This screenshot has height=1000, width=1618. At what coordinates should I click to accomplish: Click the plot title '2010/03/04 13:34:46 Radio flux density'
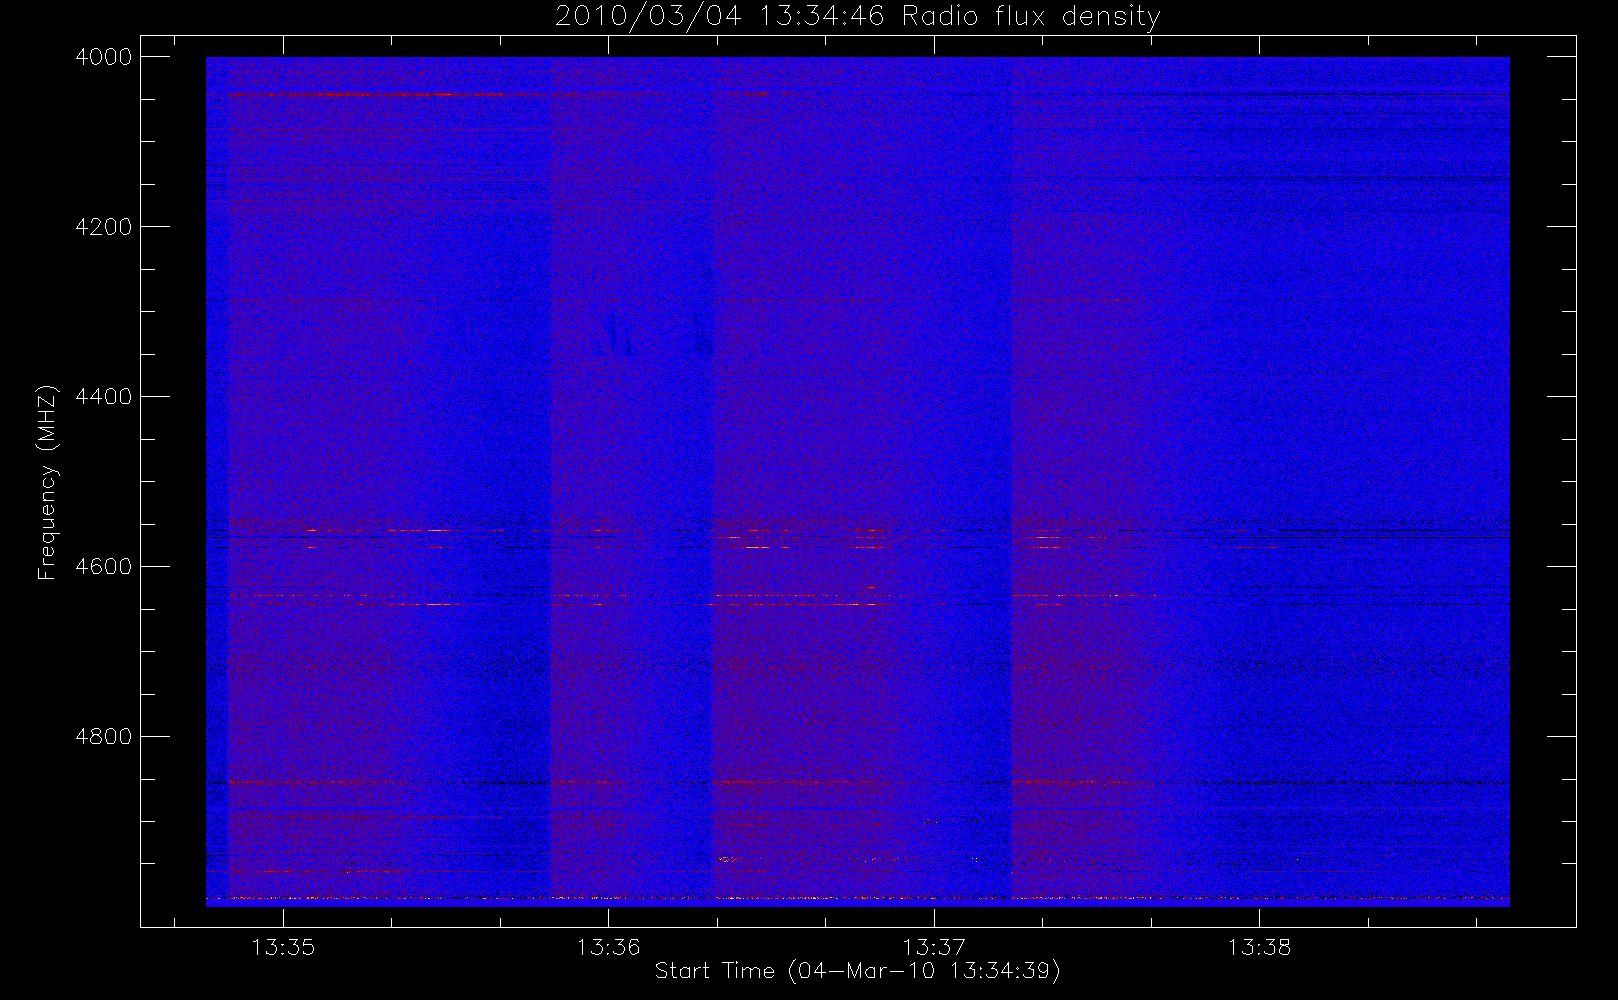point(858,17)
